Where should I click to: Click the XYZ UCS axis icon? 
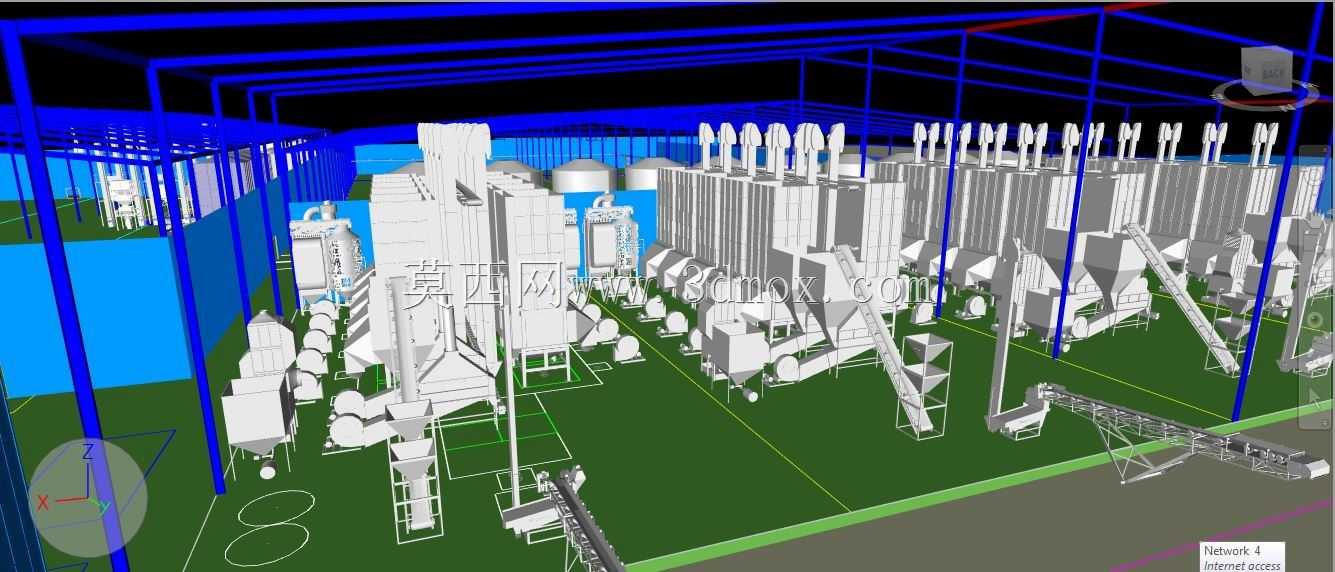(x=87, y=497)
